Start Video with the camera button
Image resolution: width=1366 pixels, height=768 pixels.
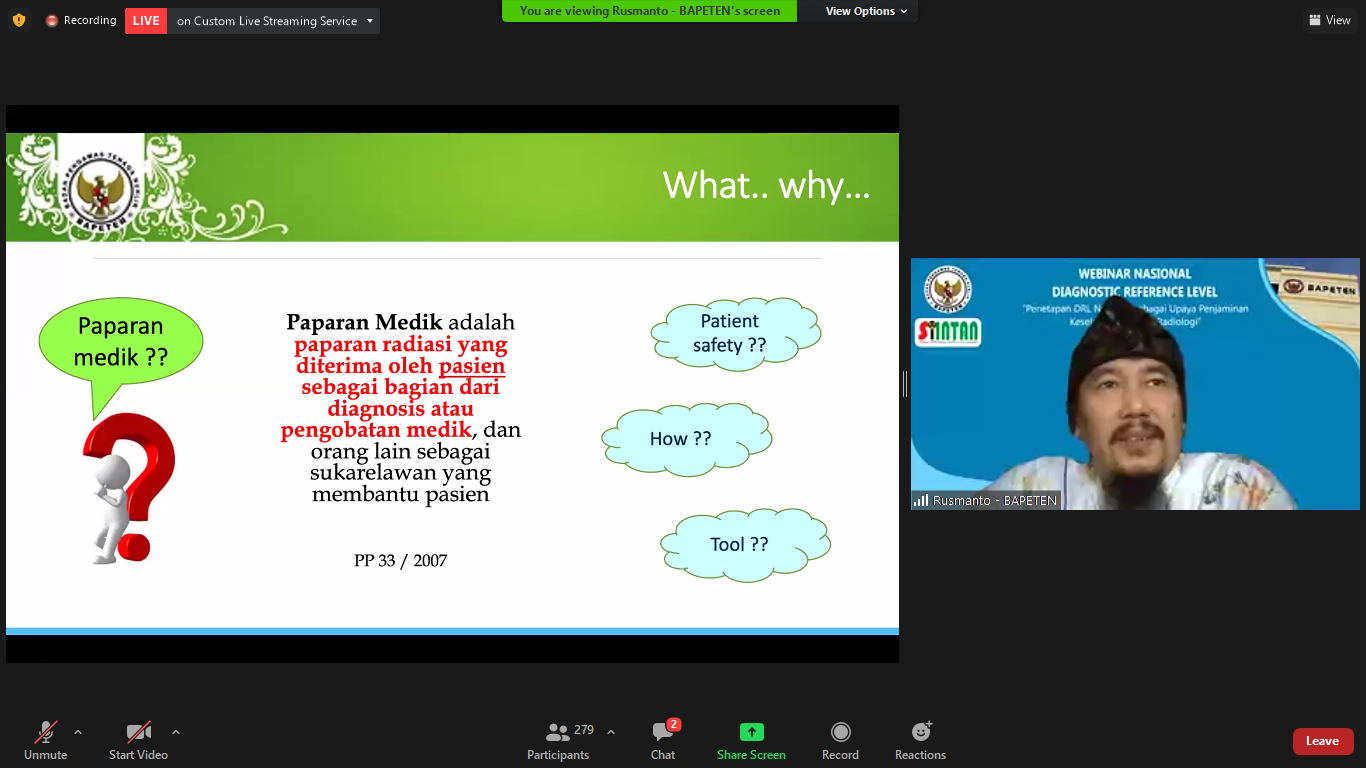click(138, 741)
